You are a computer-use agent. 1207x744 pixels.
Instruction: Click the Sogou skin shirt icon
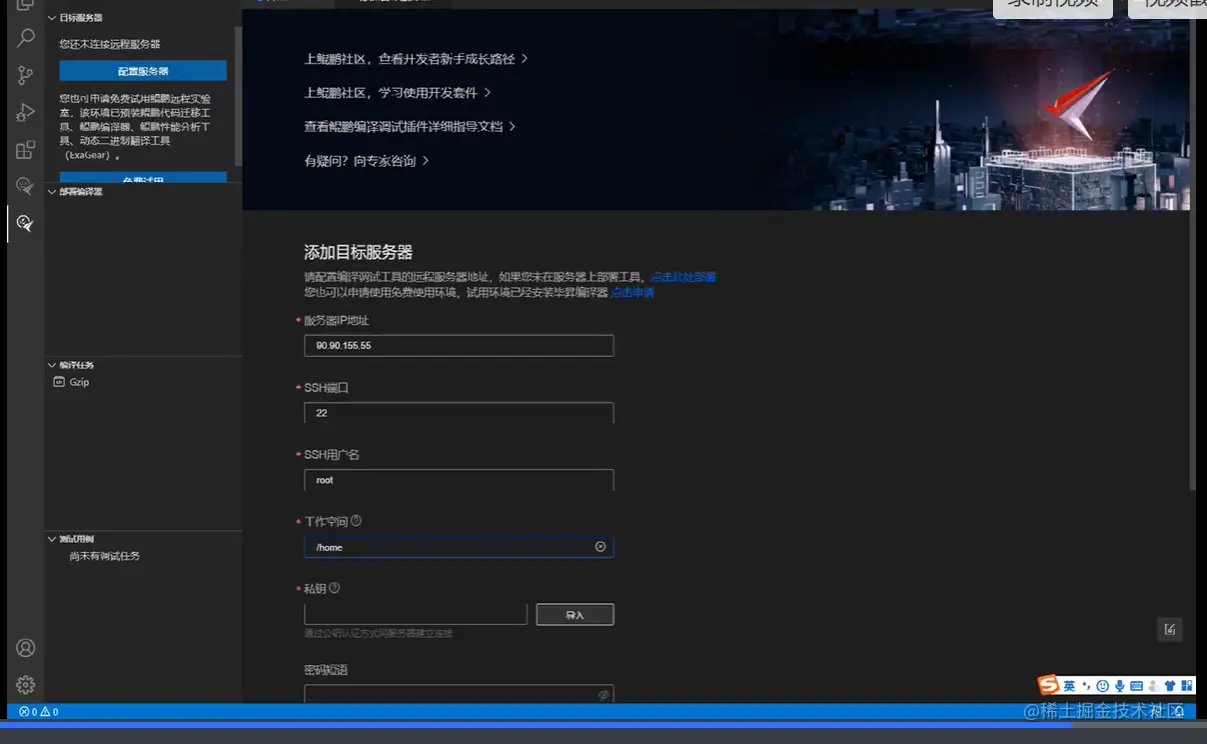point(1170,686)
